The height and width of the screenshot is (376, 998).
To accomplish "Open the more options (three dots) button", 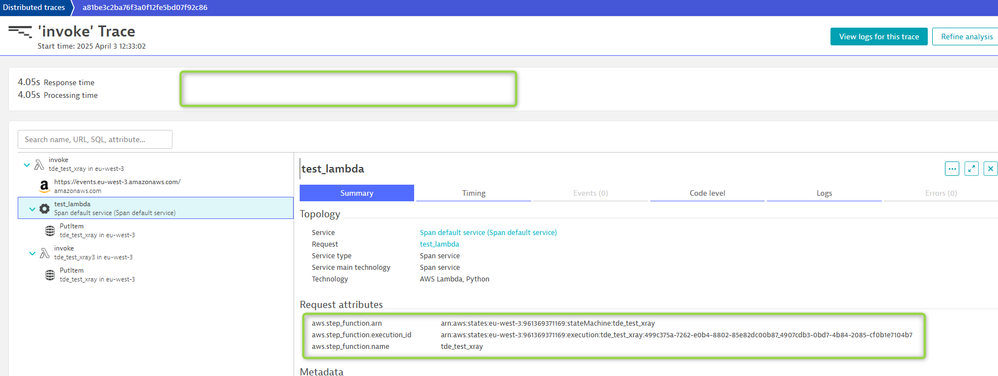I will (952, 169).
